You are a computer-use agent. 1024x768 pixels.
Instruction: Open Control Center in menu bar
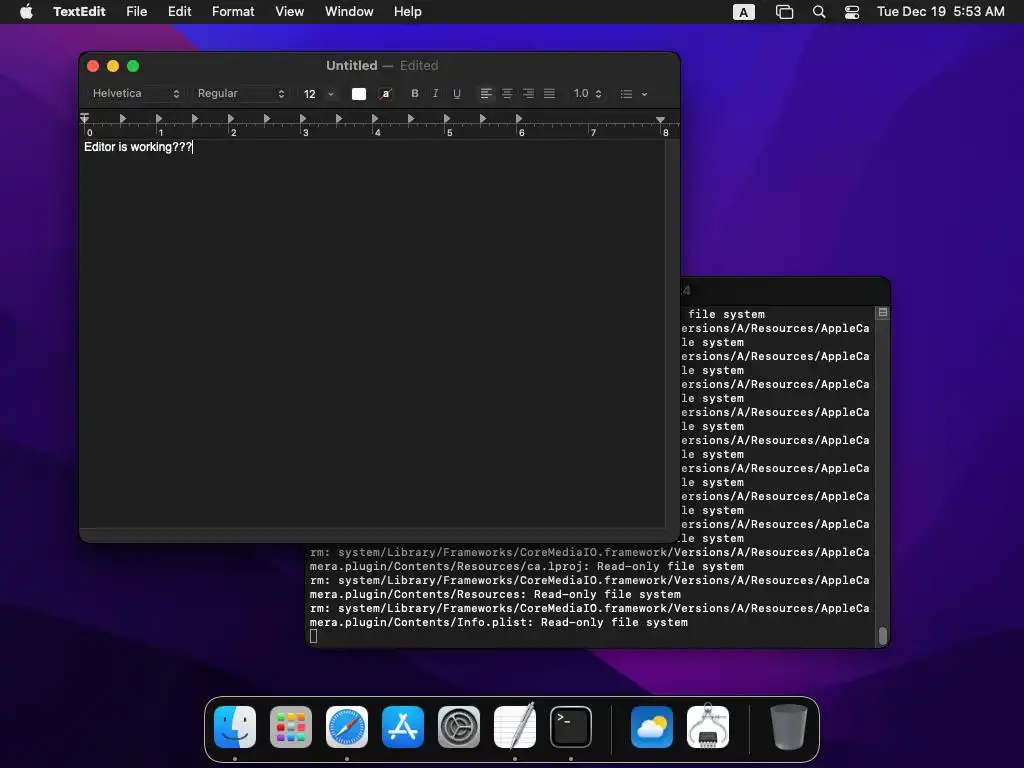852,12
